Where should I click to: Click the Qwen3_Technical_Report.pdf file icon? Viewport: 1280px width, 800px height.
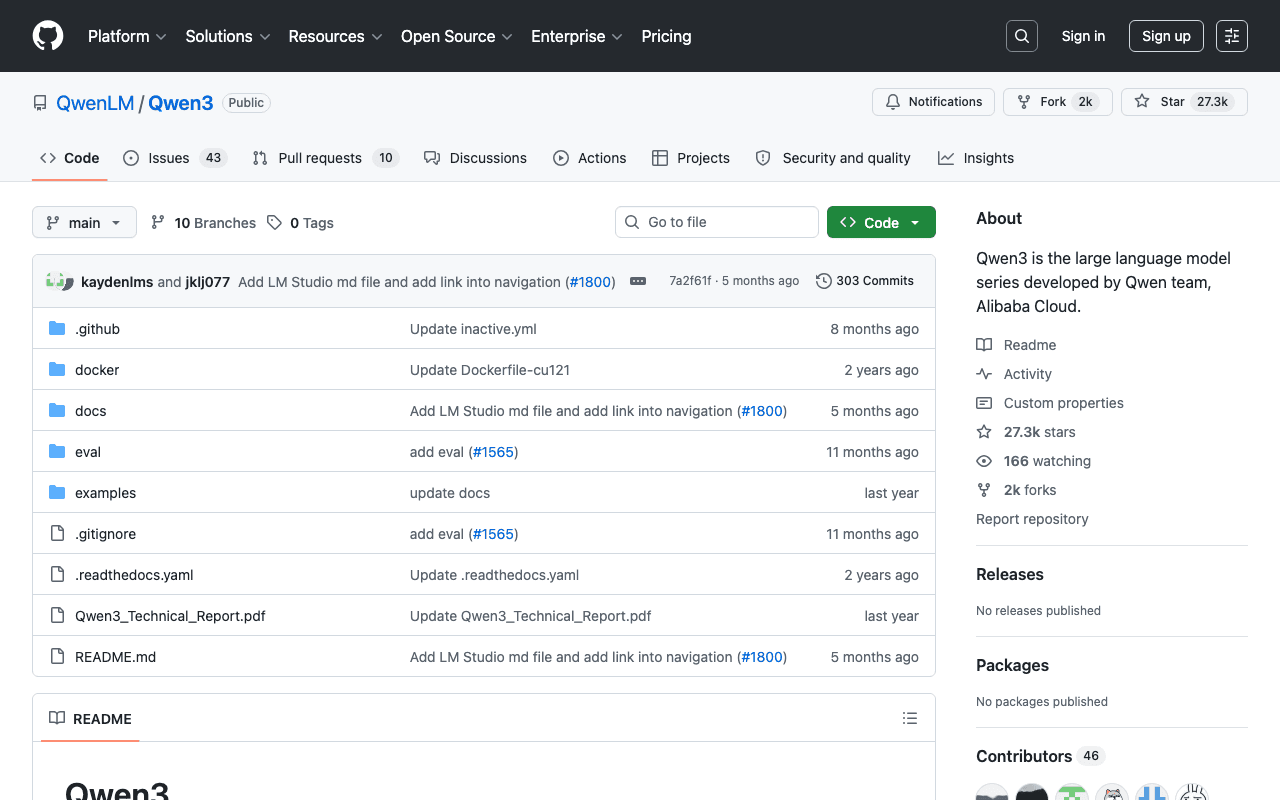tap(57, 616)
